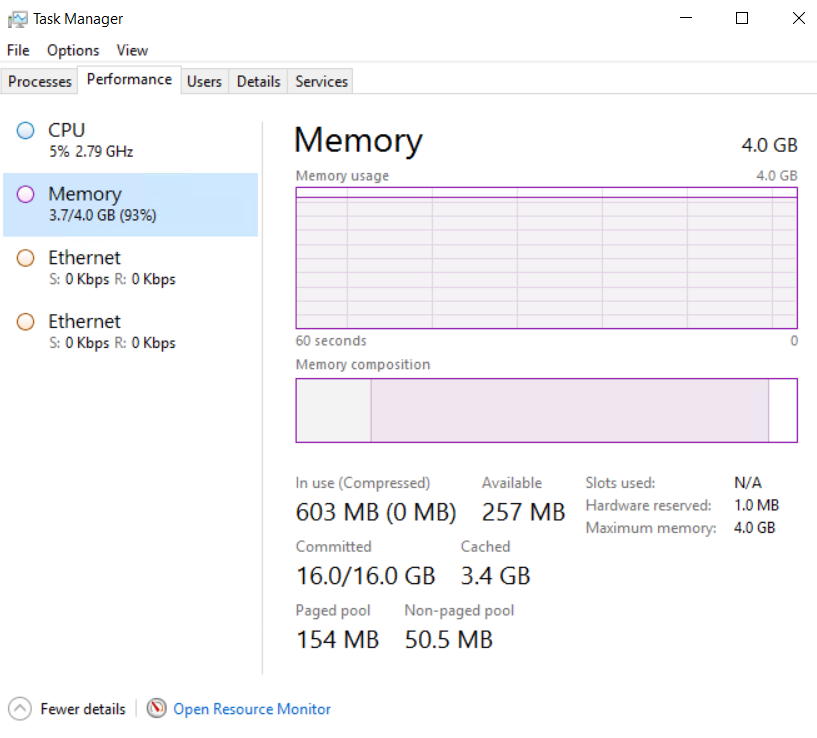Click the Memory composition bar

click(546, 409)
